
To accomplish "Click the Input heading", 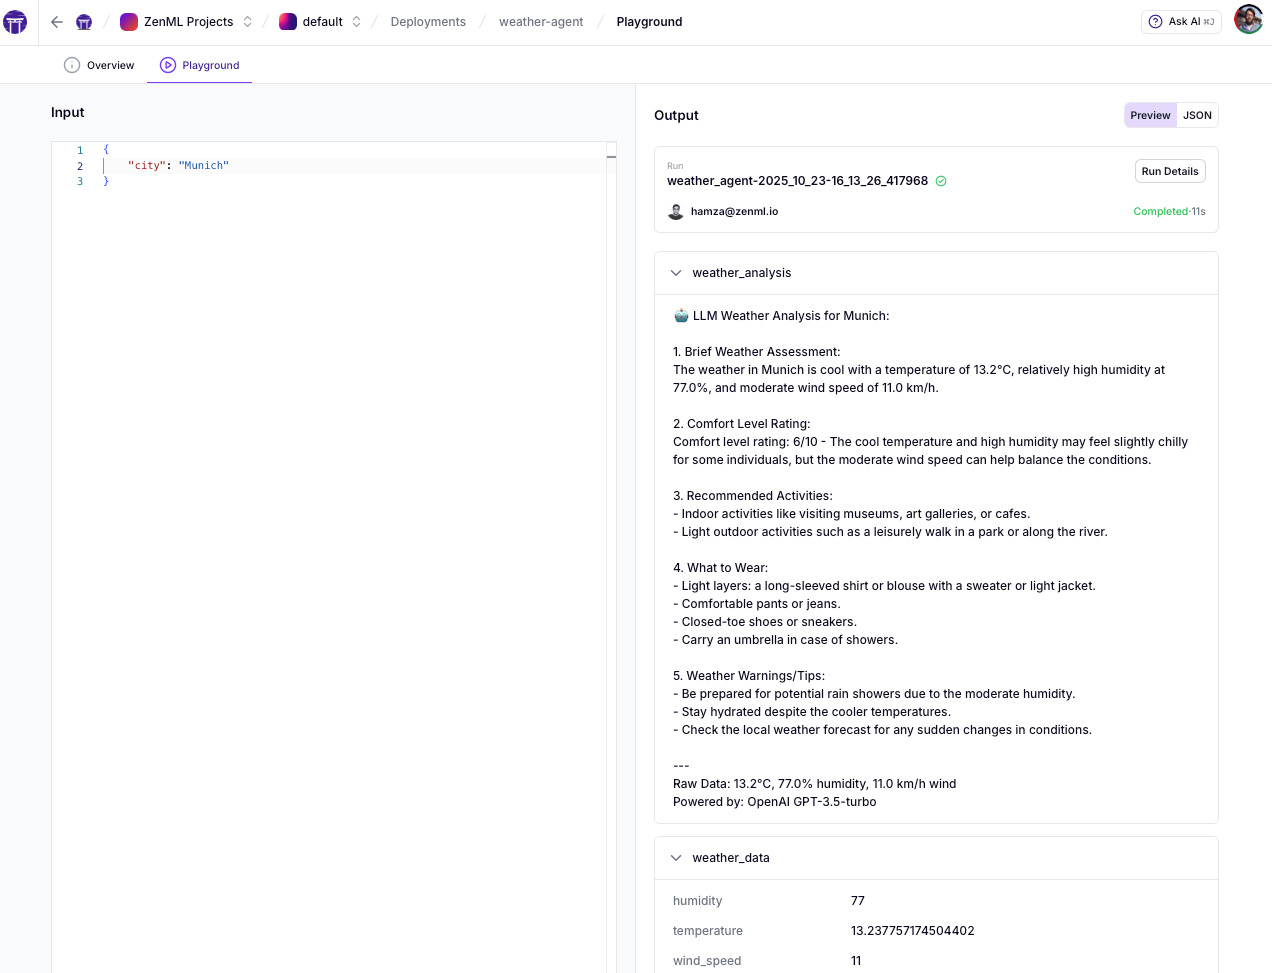I will (68, 112).
